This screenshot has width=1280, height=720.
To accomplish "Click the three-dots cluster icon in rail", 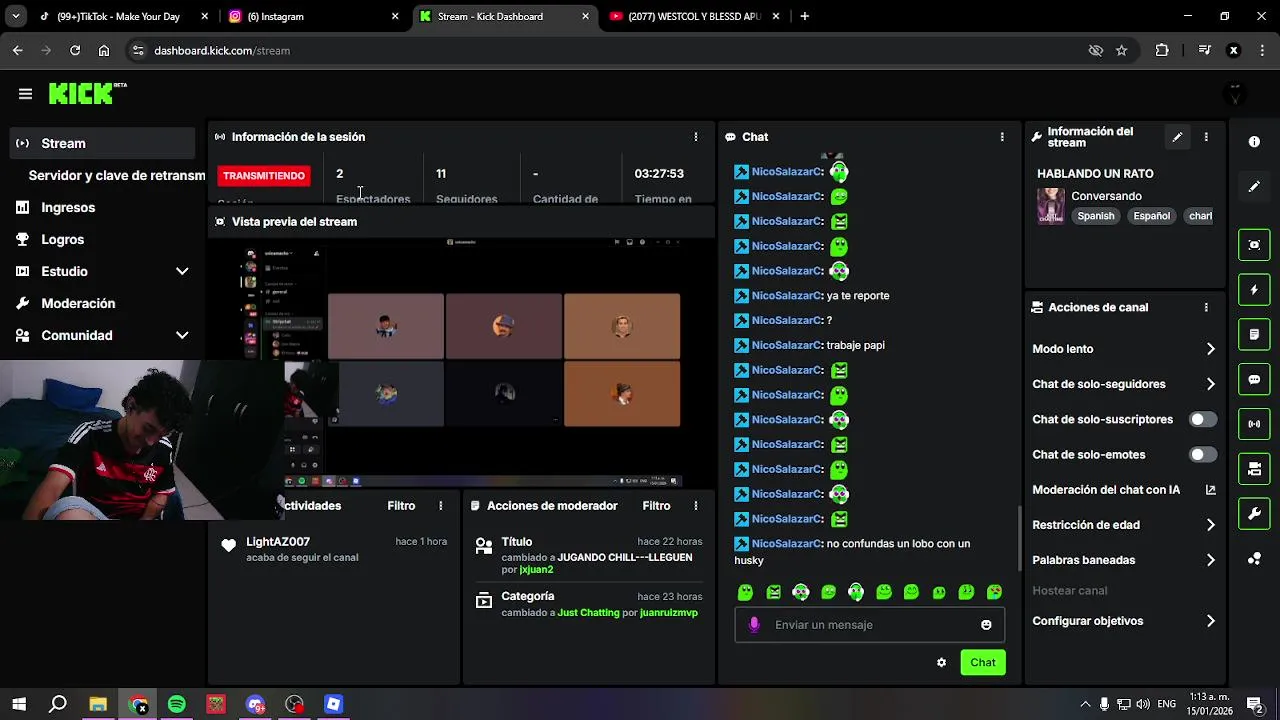I will pos(1254,559).
